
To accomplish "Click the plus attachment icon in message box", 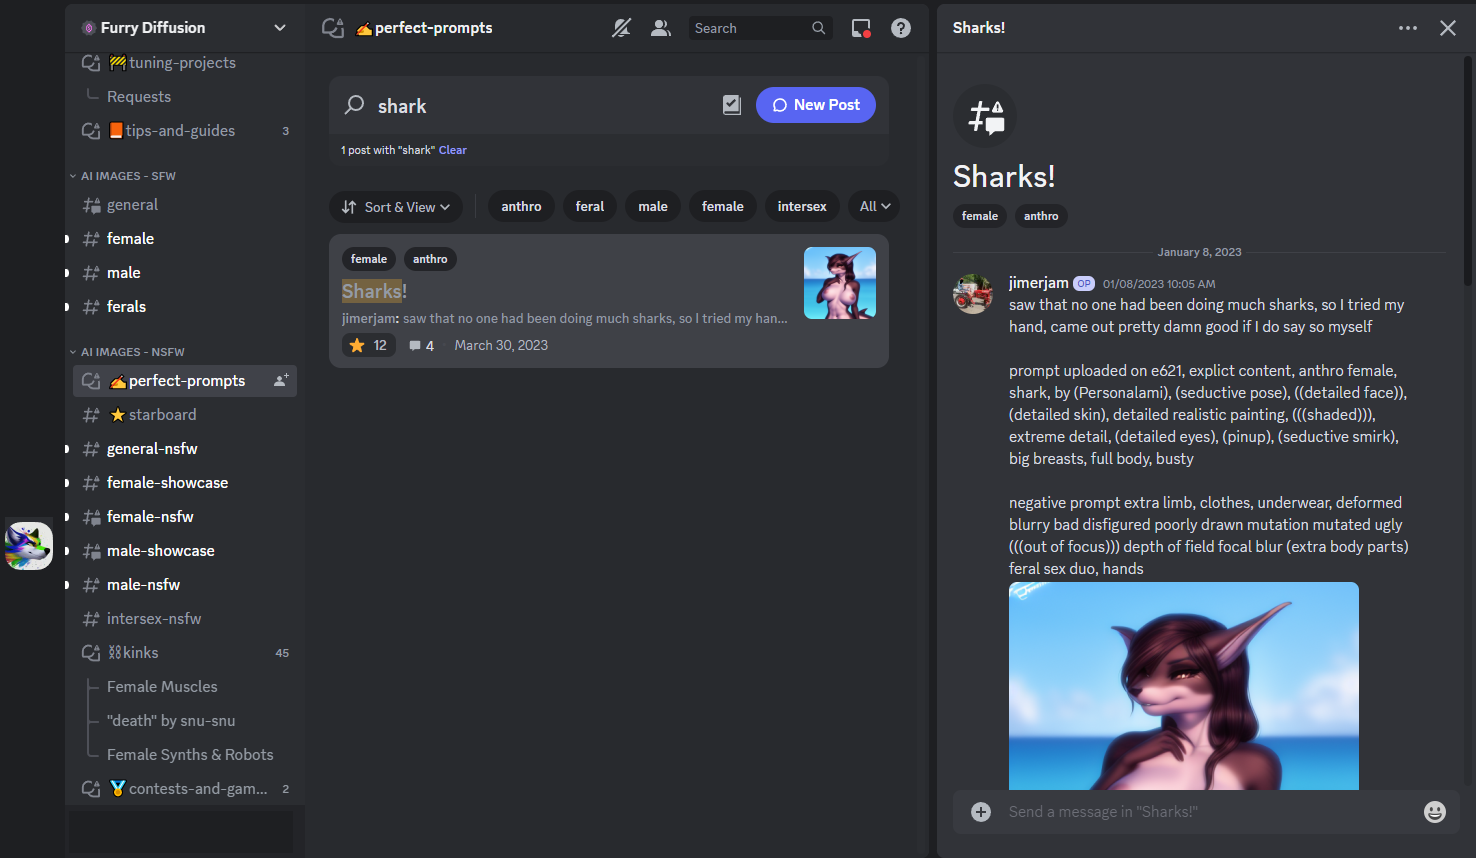I will click(981, 812).
